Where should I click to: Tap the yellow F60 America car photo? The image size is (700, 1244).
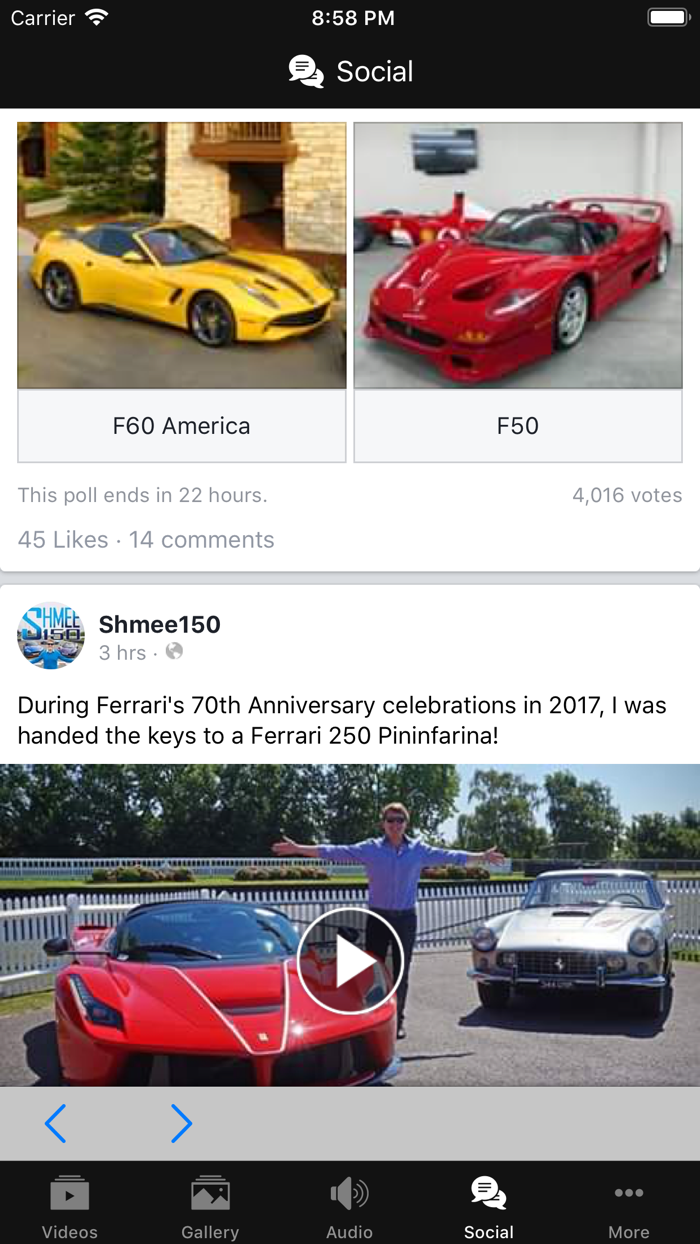181,255
